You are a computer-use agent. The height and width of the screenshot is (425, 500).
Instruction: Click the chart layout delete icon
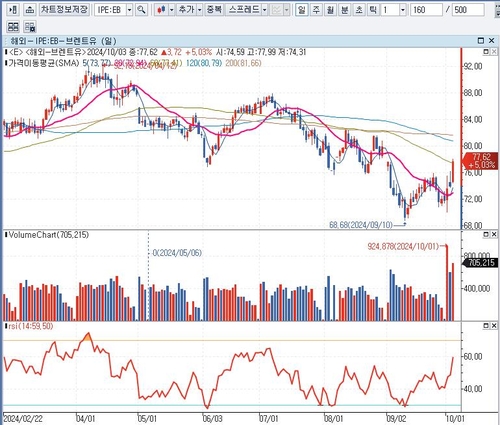pyautogui.click(x=30, y=27)
